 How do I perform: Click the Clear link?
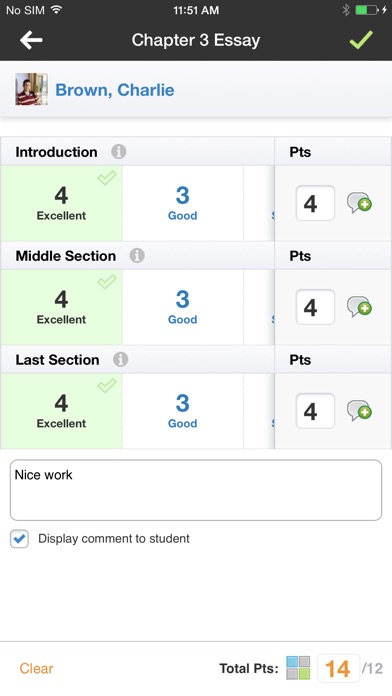click(x=36, y=668)
